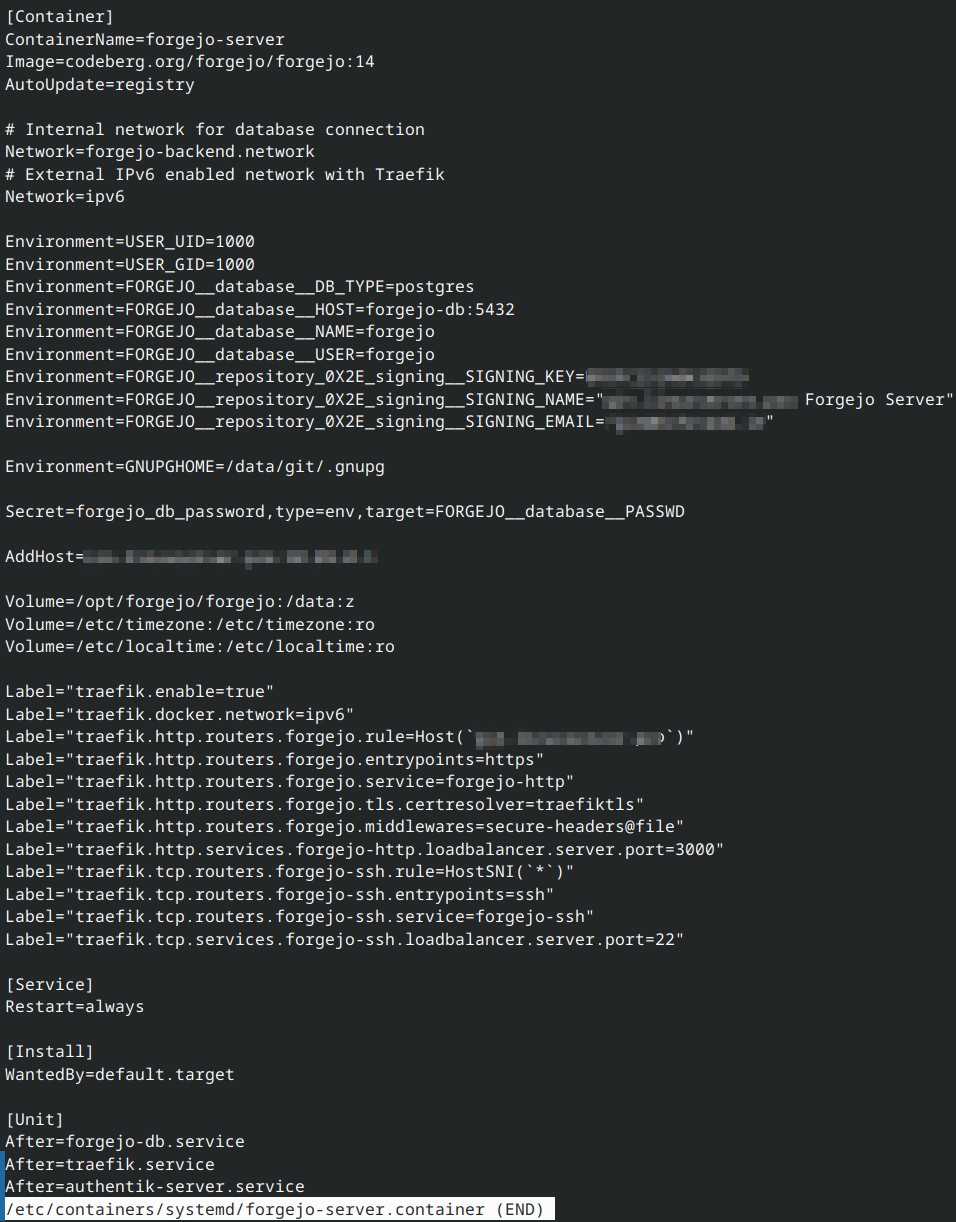
Task: Click the [Container] section header
Action: (x=59, y=17)
